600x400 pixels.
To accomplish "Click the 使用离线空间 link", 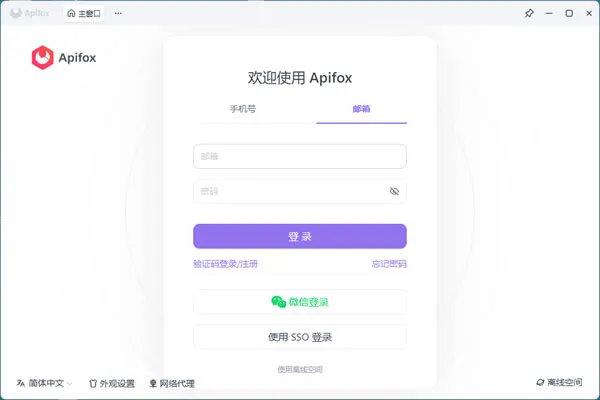I will click(300, 369).
